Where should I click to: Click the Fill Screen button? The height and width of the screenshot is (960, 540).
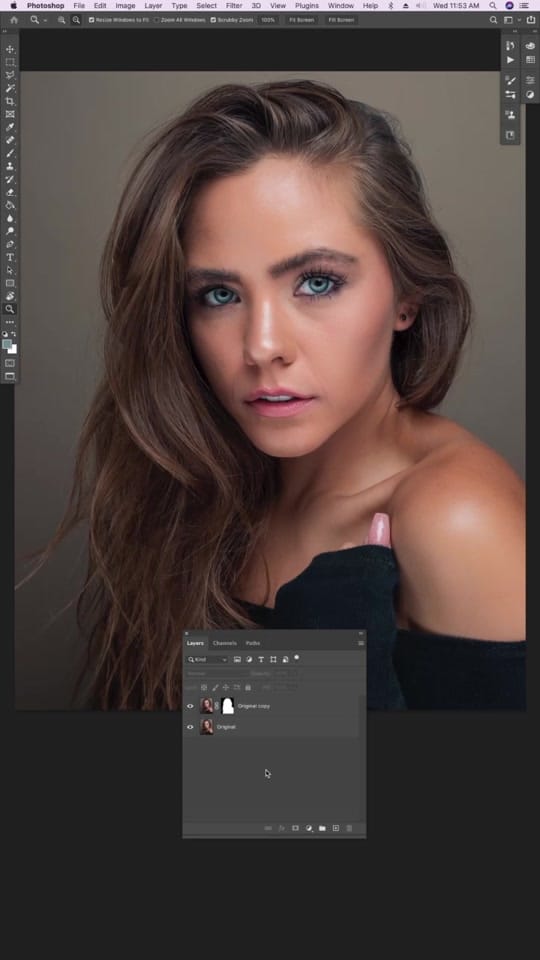point(341,20)
